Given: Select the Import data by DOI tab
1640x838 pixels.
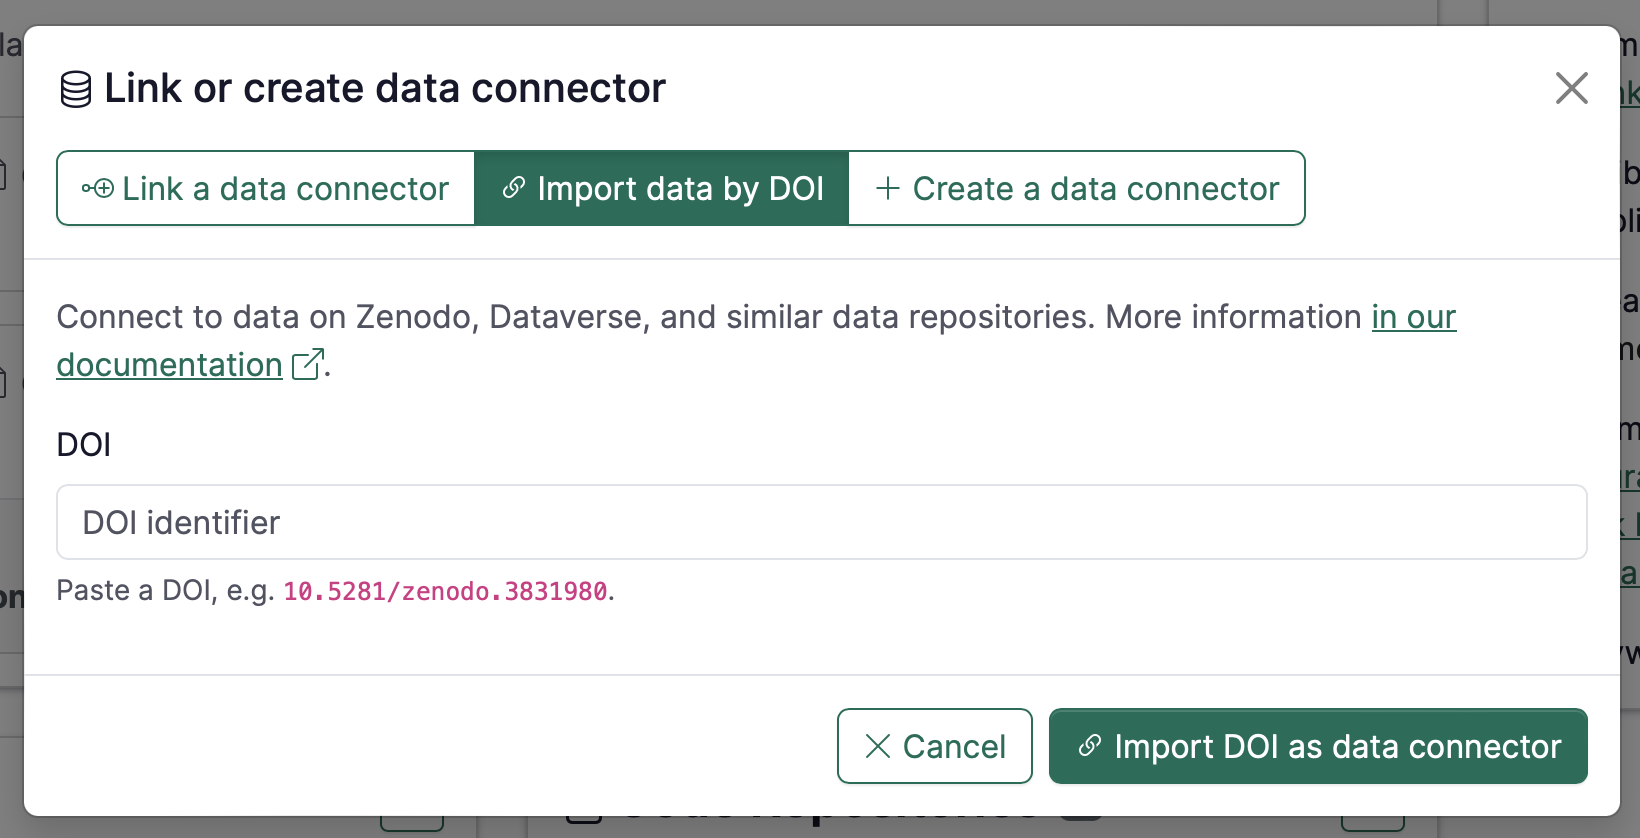Looking at the screenshot, I should [x=662, y=188].
